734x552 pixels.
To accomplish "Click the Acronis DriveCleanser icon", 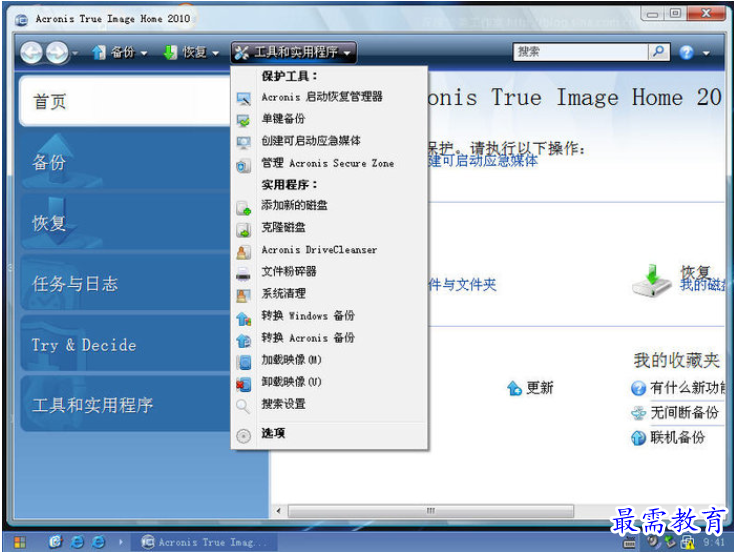I will point(243,252).
